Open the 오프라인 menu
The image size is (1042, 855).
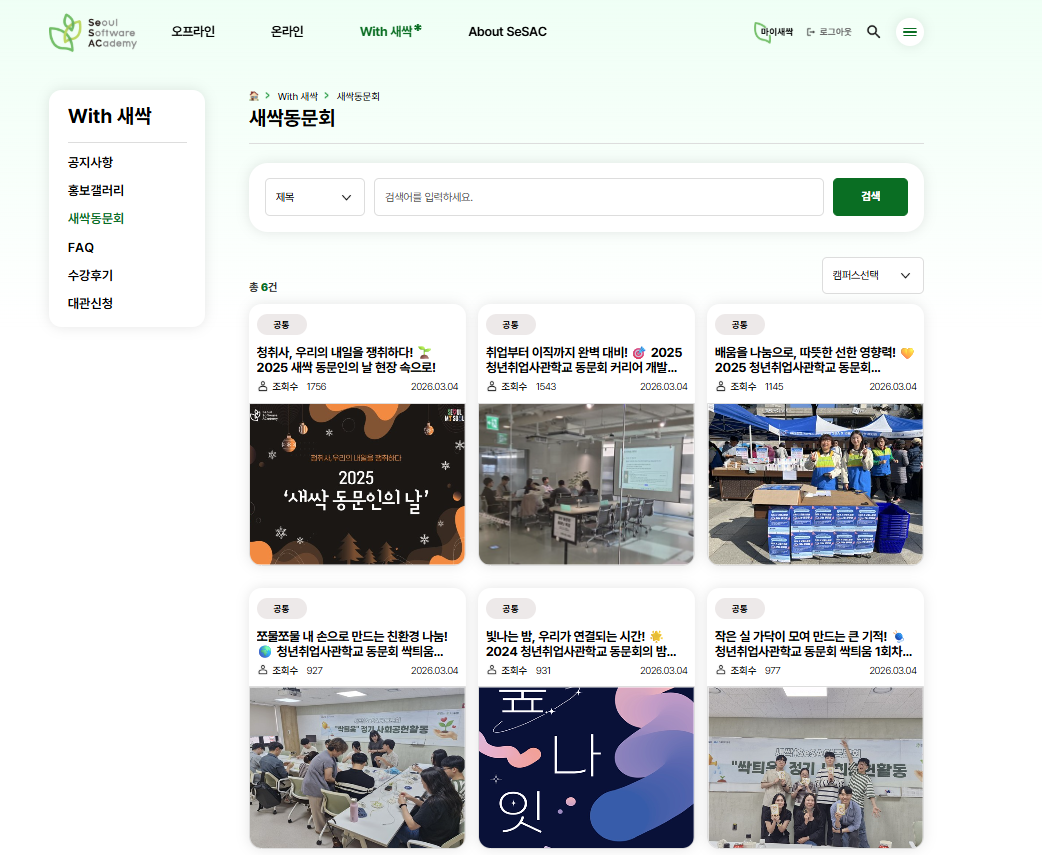[193, 31]
